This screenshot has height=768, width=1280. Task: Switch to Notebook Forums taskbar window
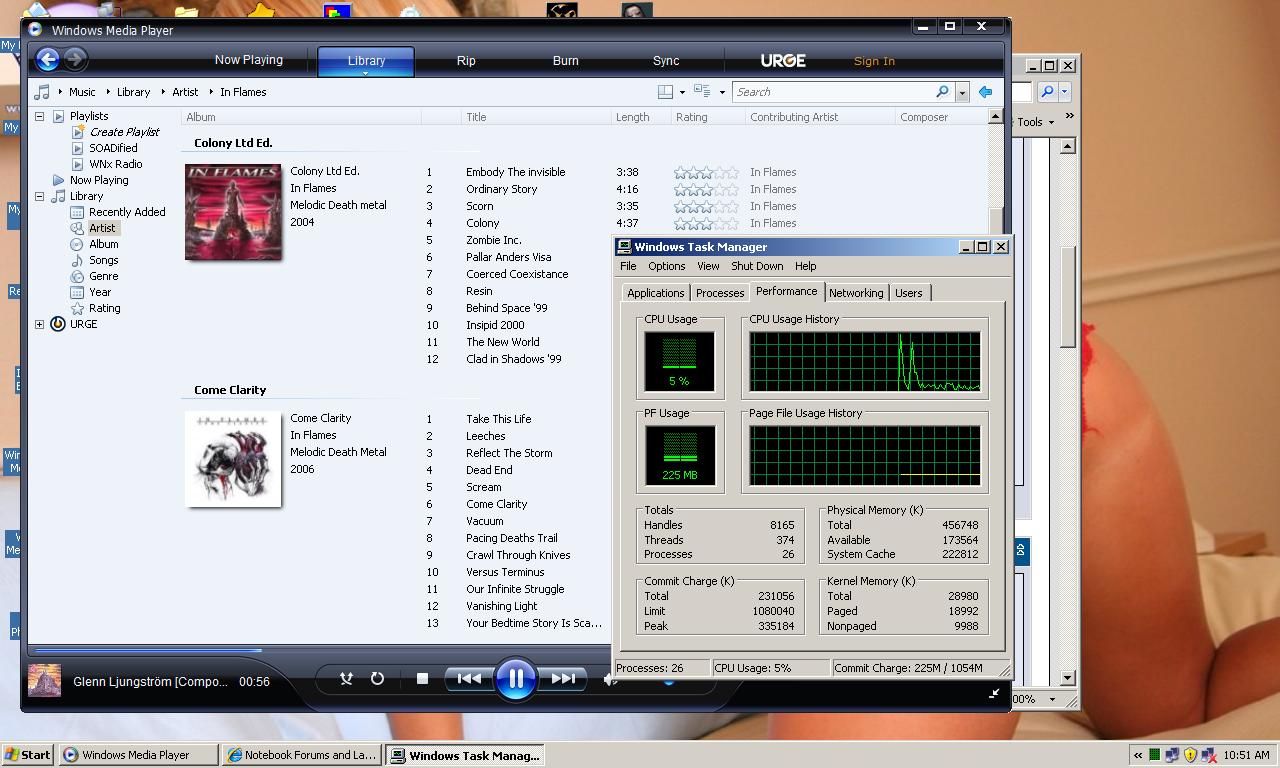tap(302, 755)
